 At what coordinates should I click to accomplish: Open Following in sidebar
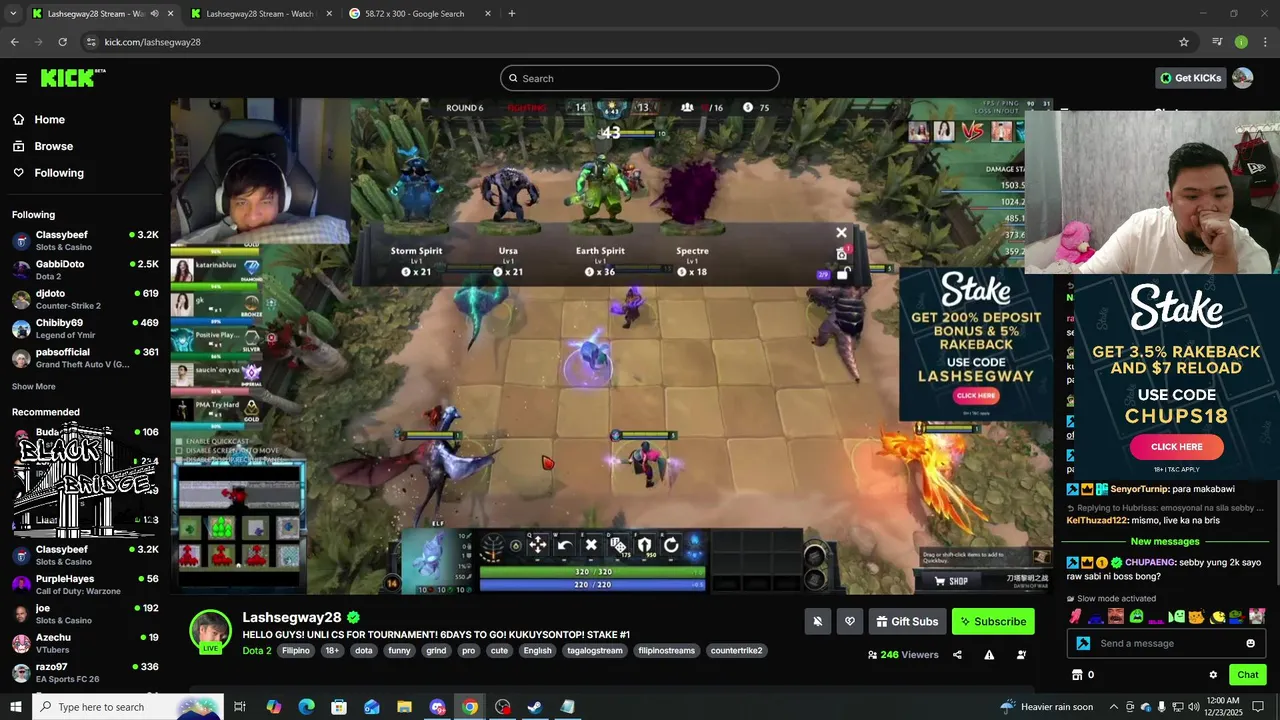pos(59,173)
